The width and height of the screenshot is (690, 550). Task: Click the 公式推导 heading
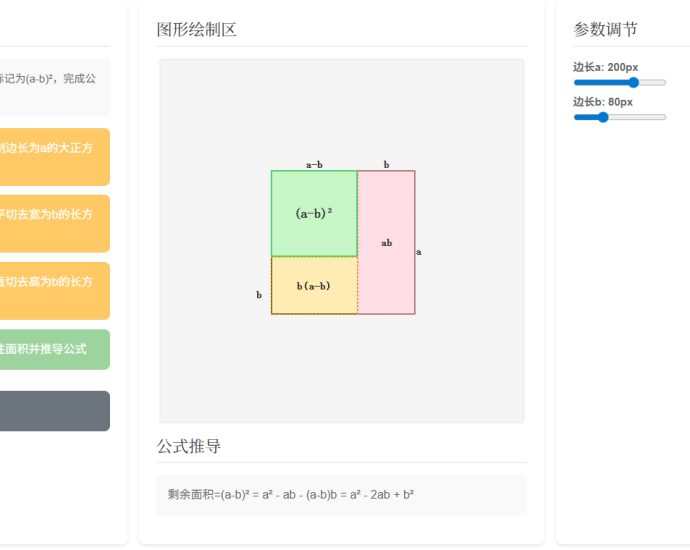(189, 446)
